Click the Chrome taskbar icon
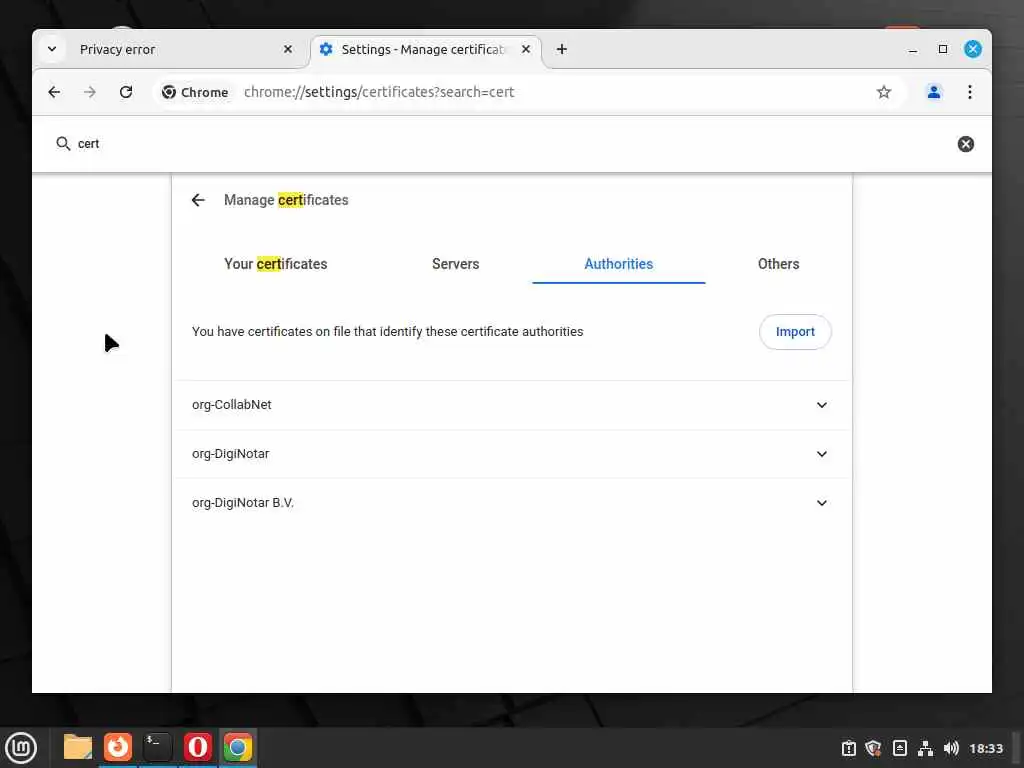This screenshot has width=1024, height=768. coord(238,748)
